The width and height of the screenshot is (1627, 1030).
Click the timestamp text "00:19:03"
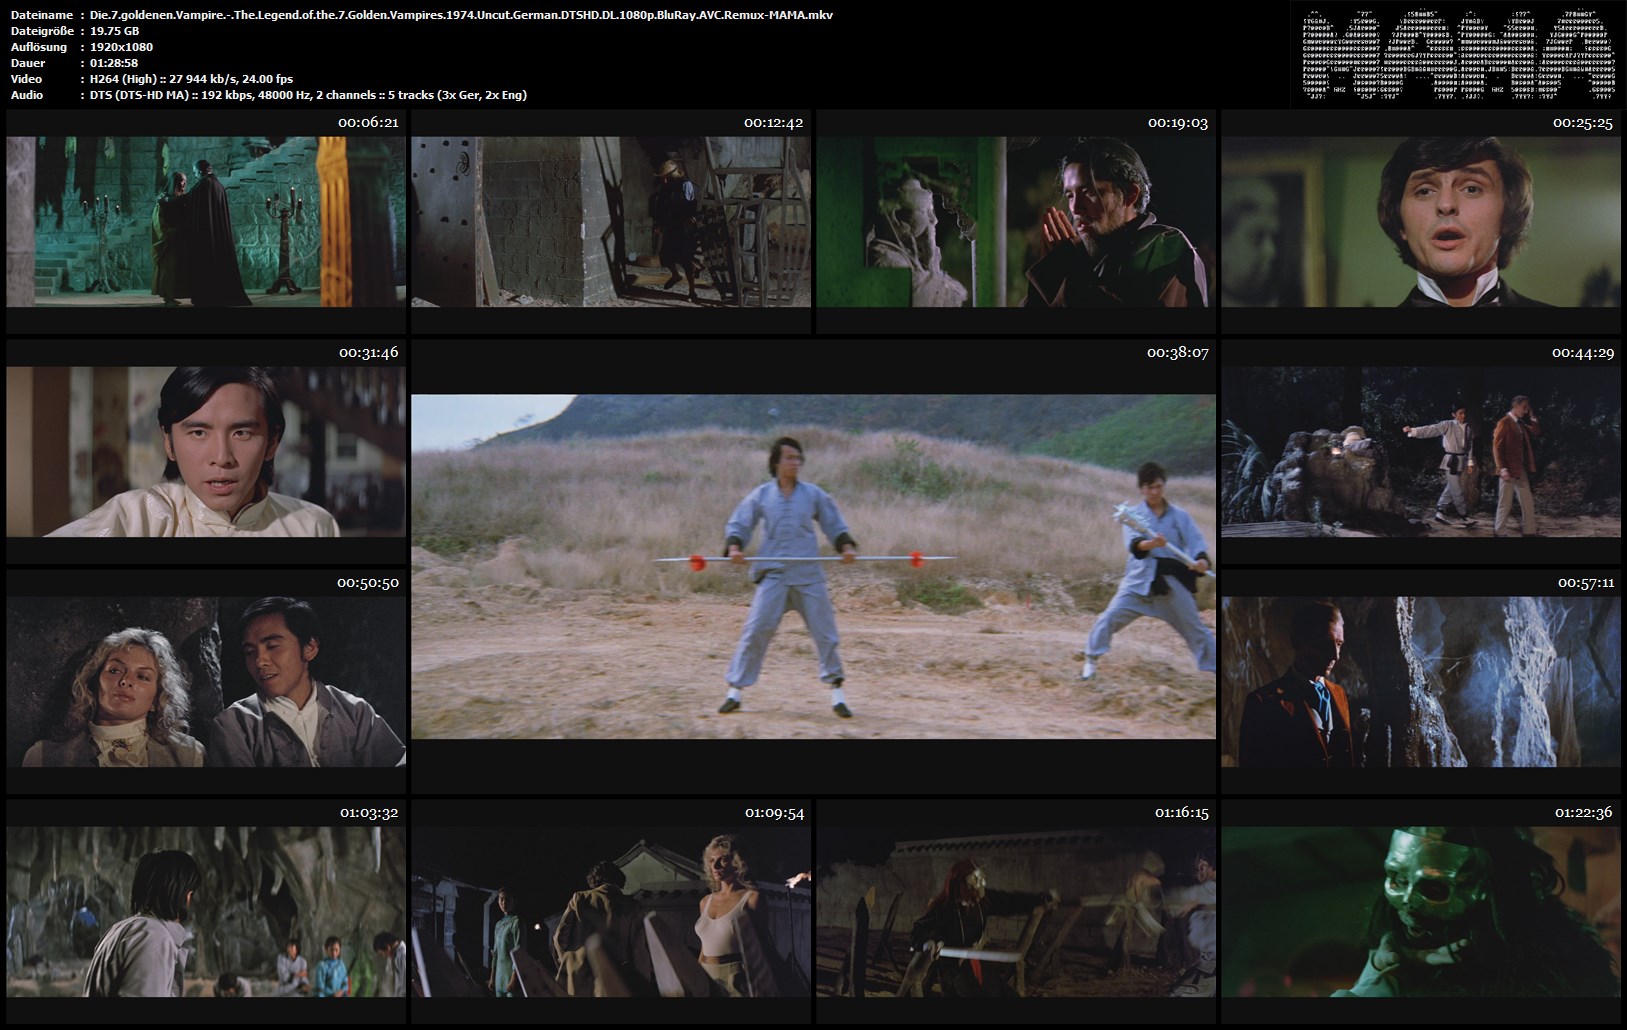1178,123
